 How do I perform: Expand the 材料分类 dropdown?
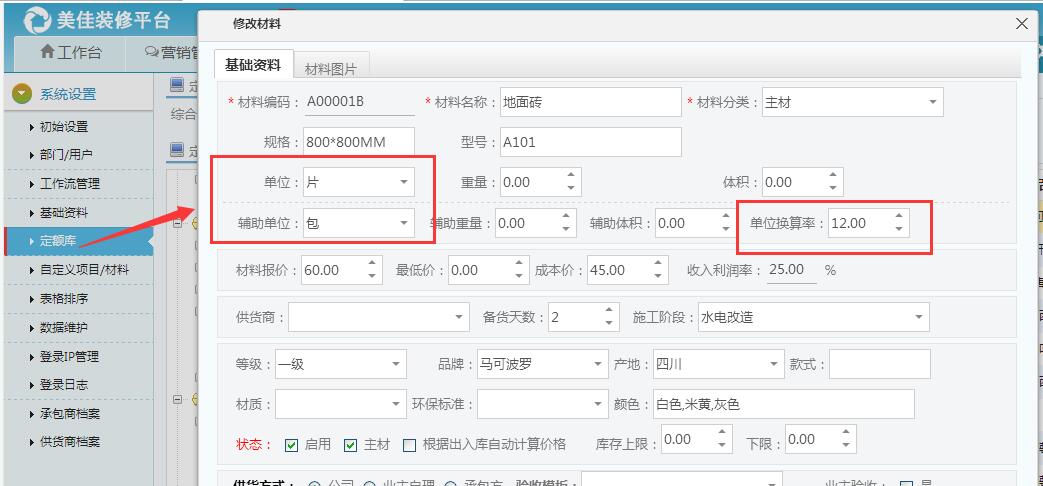(x=932, y=102)
